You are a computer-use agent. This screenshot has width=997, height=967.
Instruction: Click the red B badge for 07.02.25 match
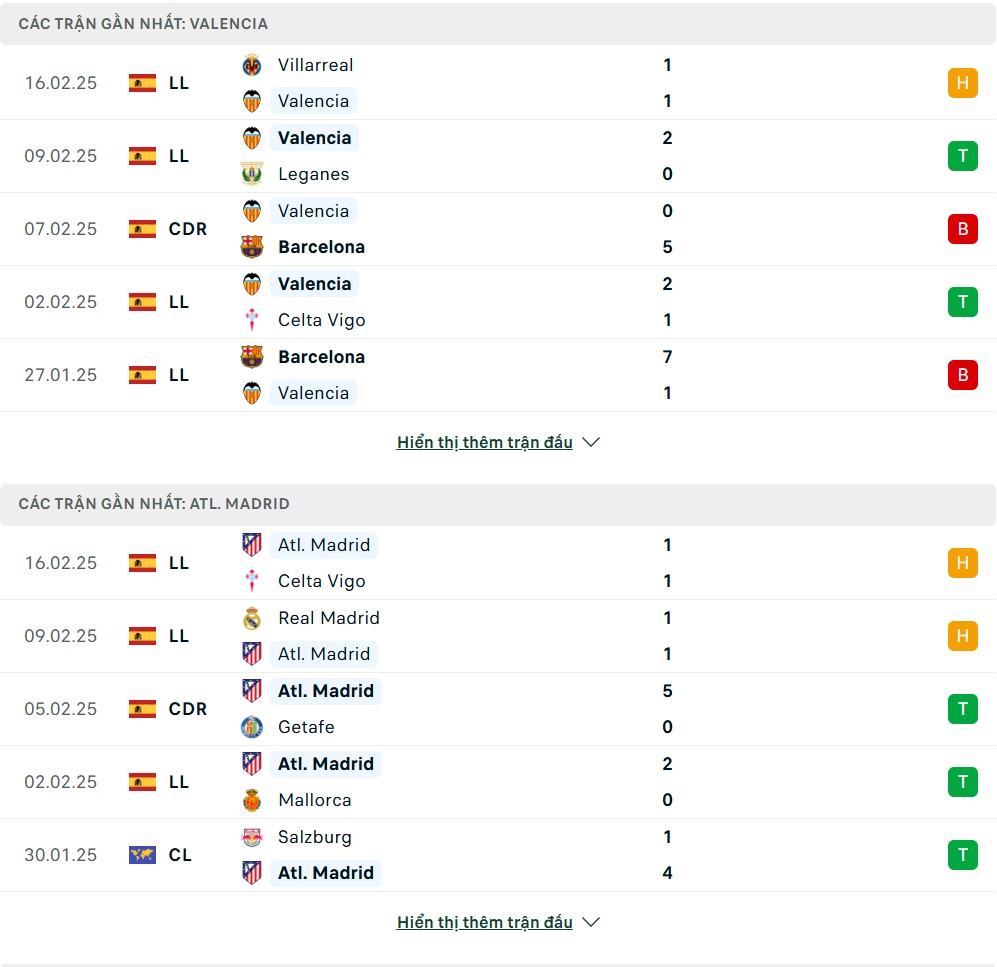point(963,229)
